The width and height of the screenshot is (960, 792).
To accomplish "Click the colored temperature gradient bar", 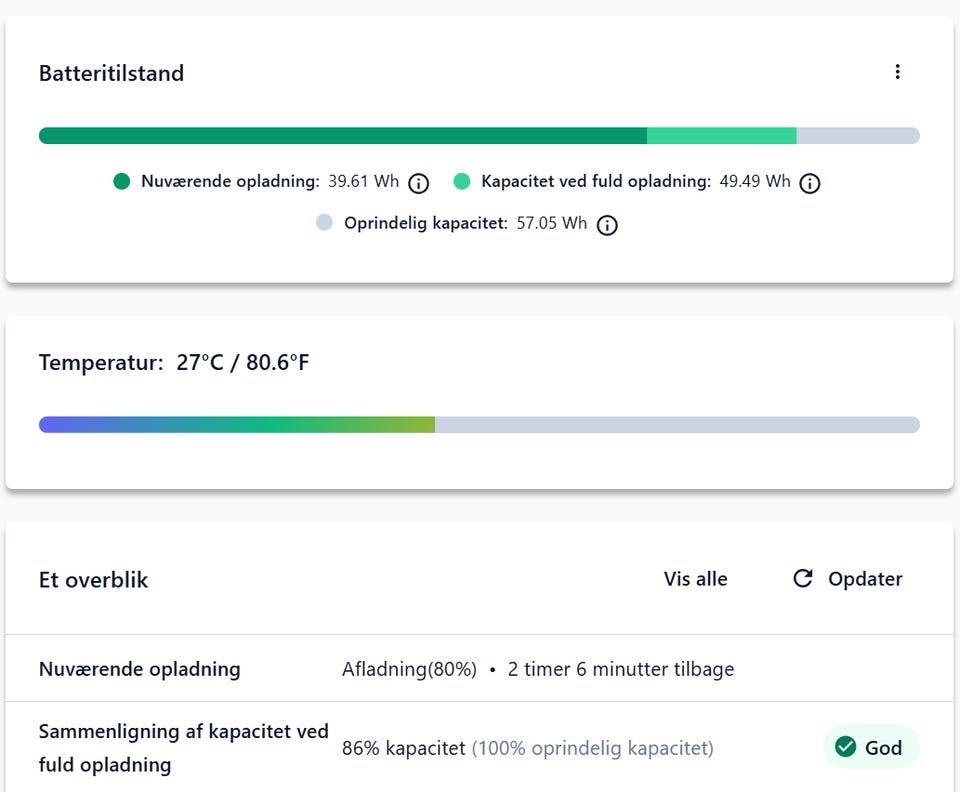I will (x=237, y=425).
